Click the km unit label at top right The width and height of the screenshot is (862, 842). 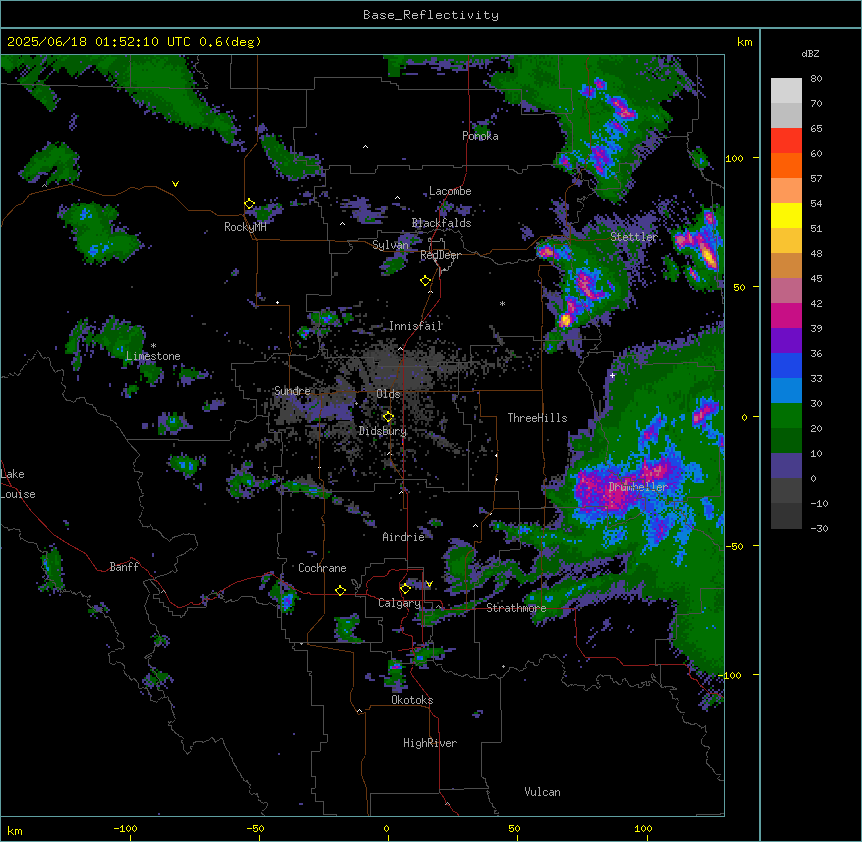745,42
